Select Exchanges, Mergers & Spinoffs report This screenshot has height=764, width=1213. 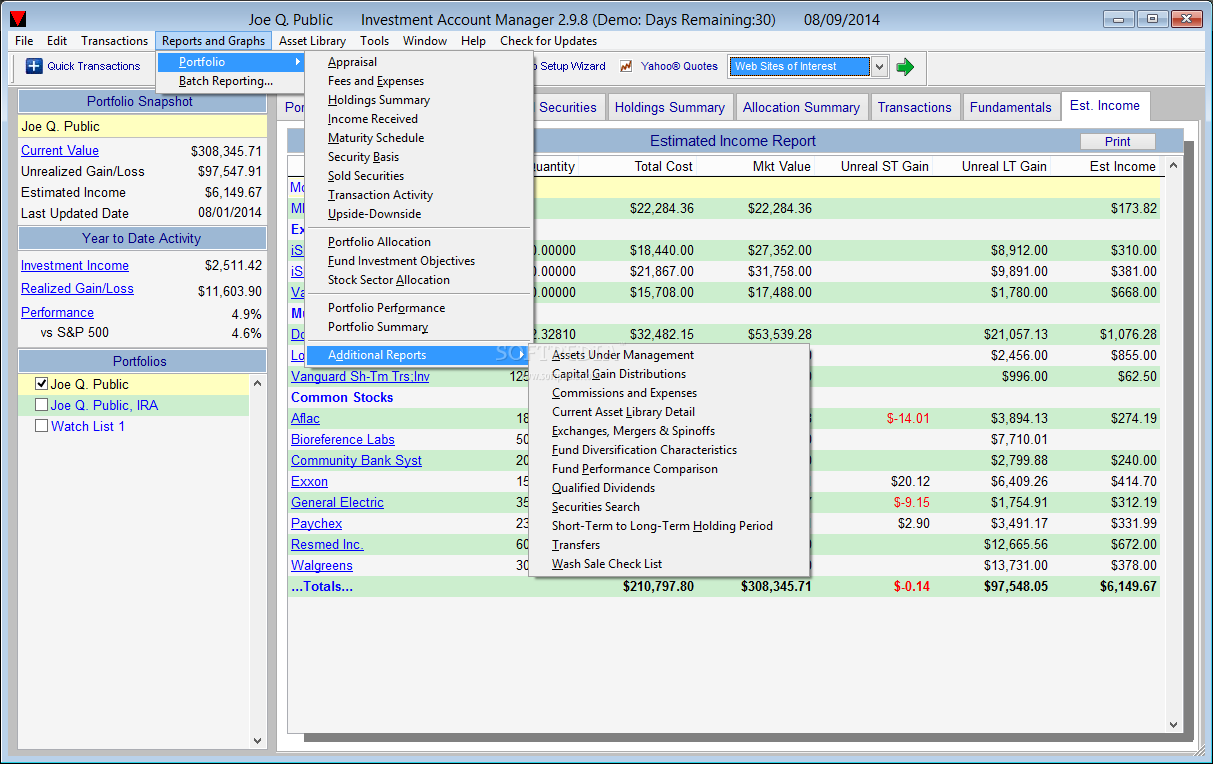(633, 431)
